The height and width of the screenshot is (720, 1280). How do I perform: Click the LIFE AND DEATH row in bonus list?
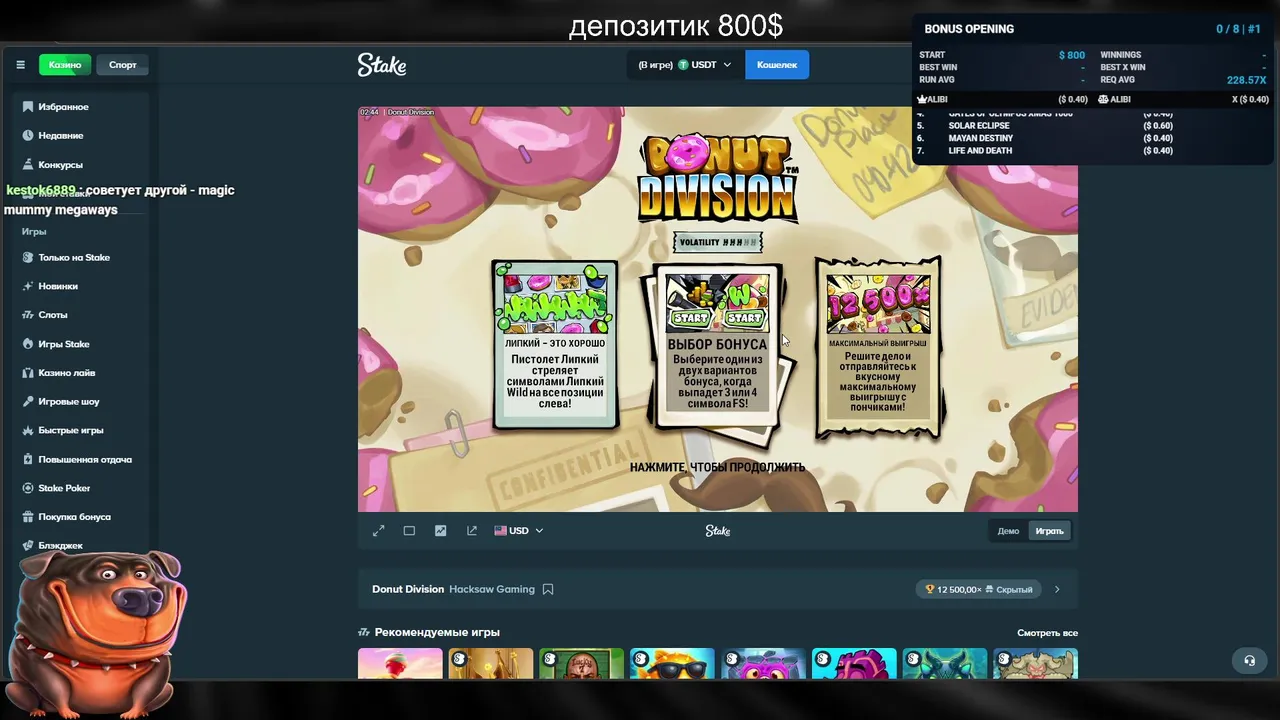[x=1045, y=151]
